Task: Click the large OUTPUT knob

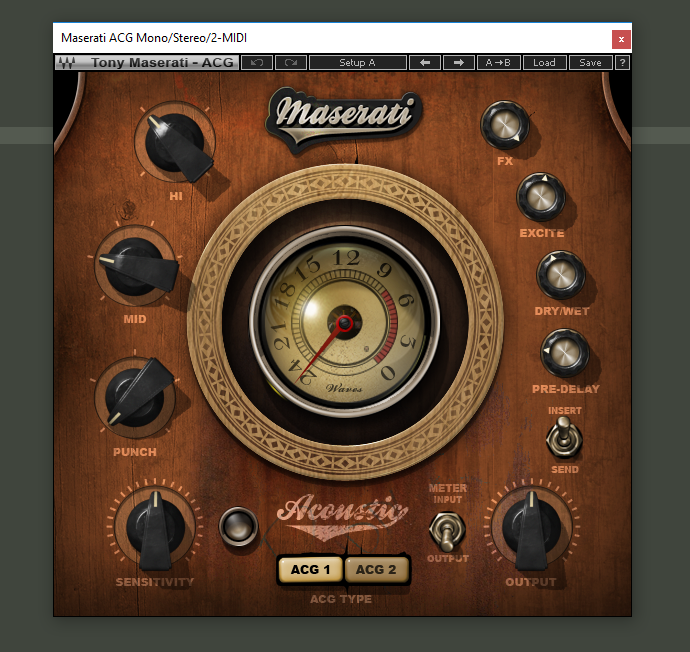Action: tap(532, 527)
